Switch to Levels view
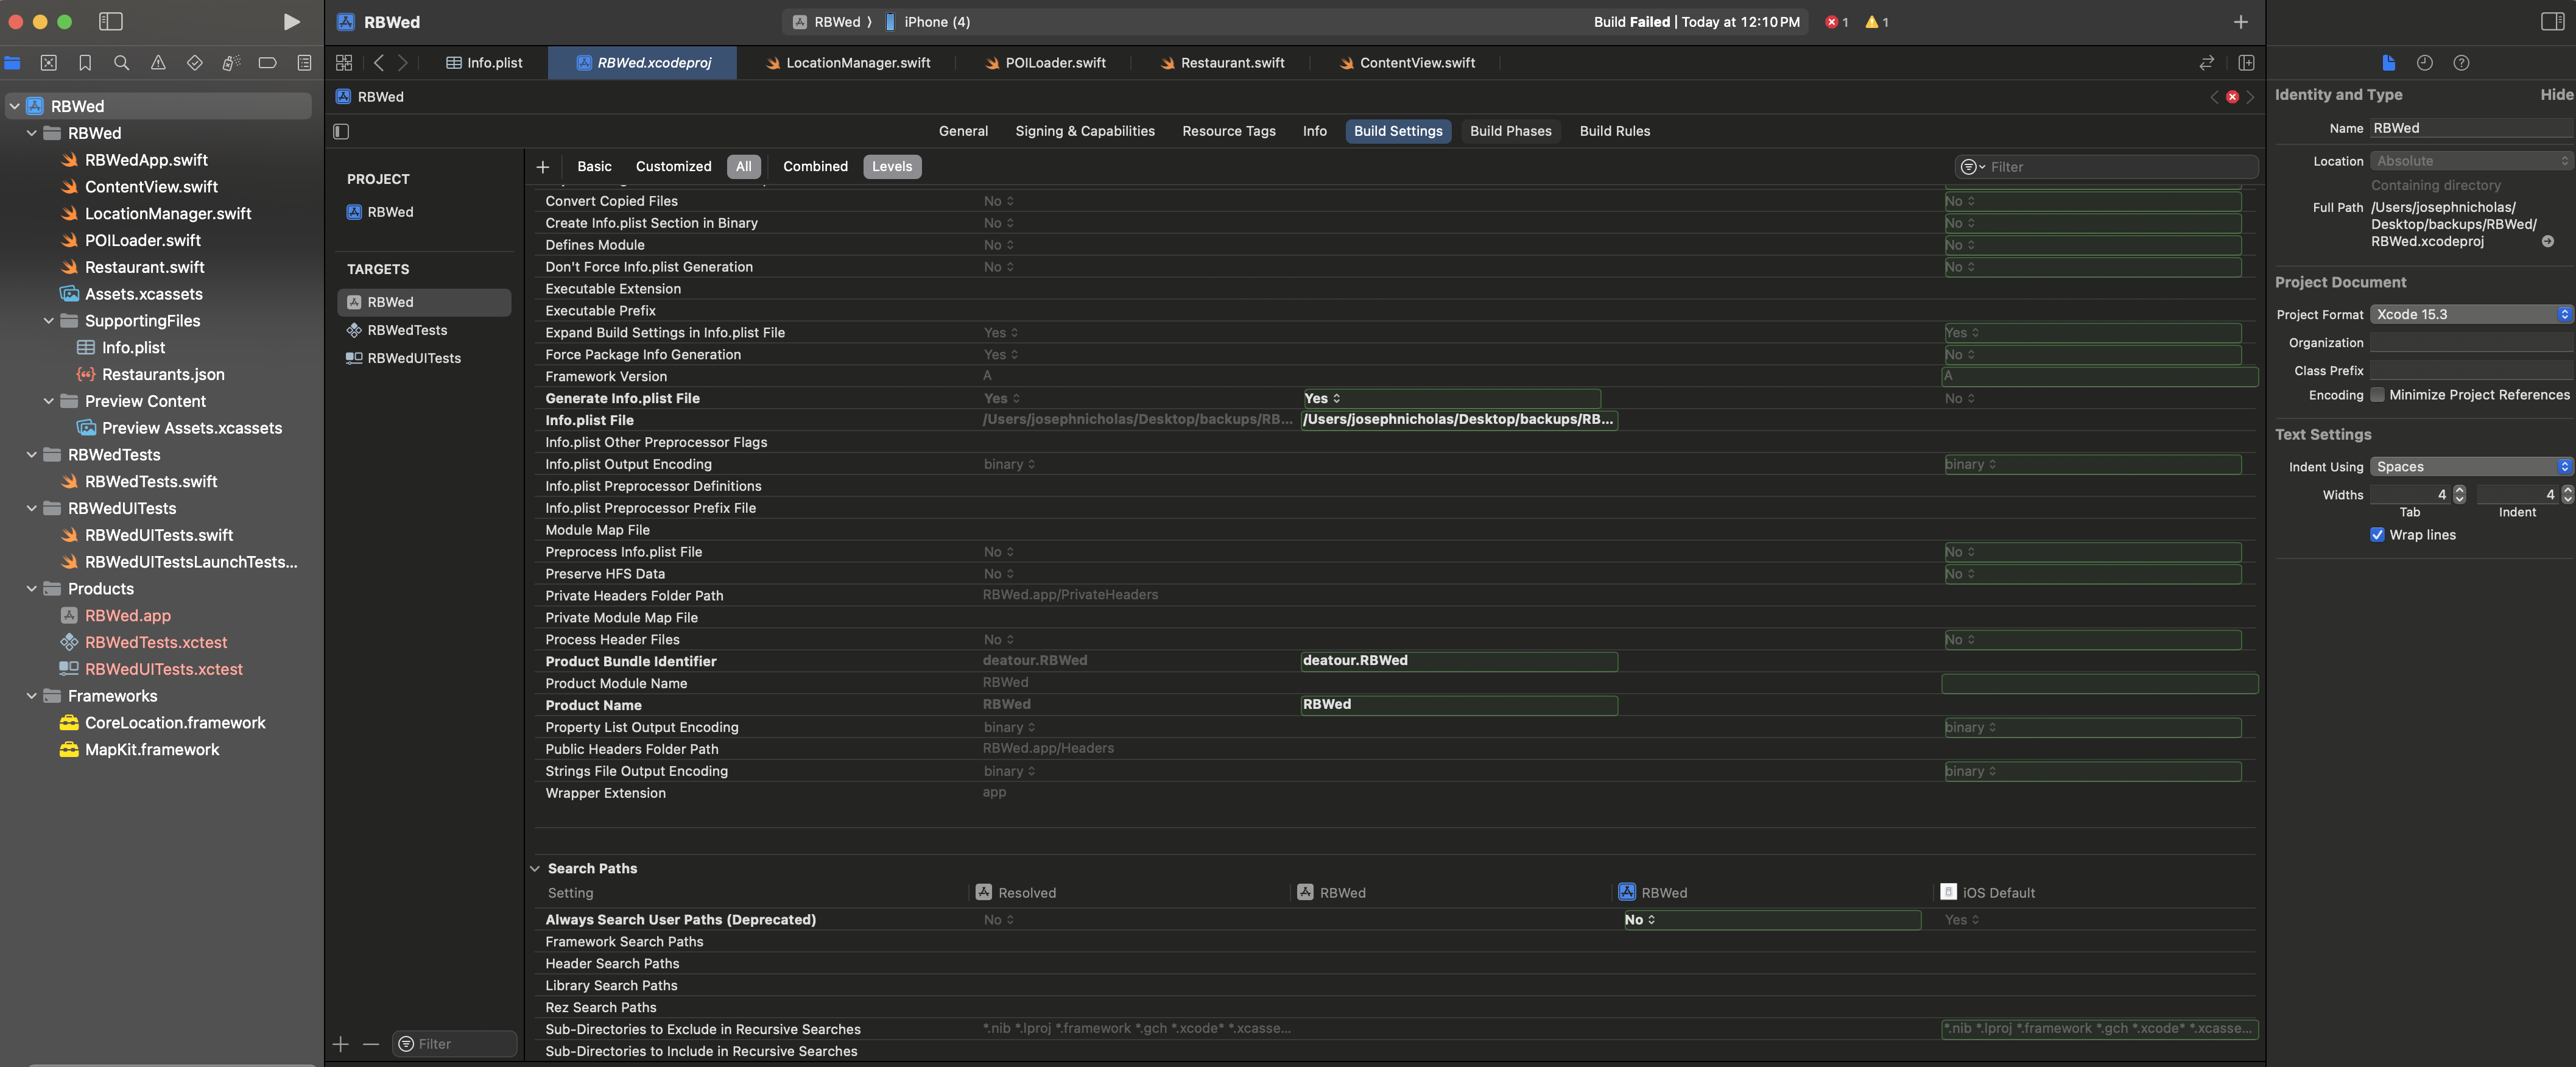The height and width of the screenshot is (1067, 2576). coord(891,167)
